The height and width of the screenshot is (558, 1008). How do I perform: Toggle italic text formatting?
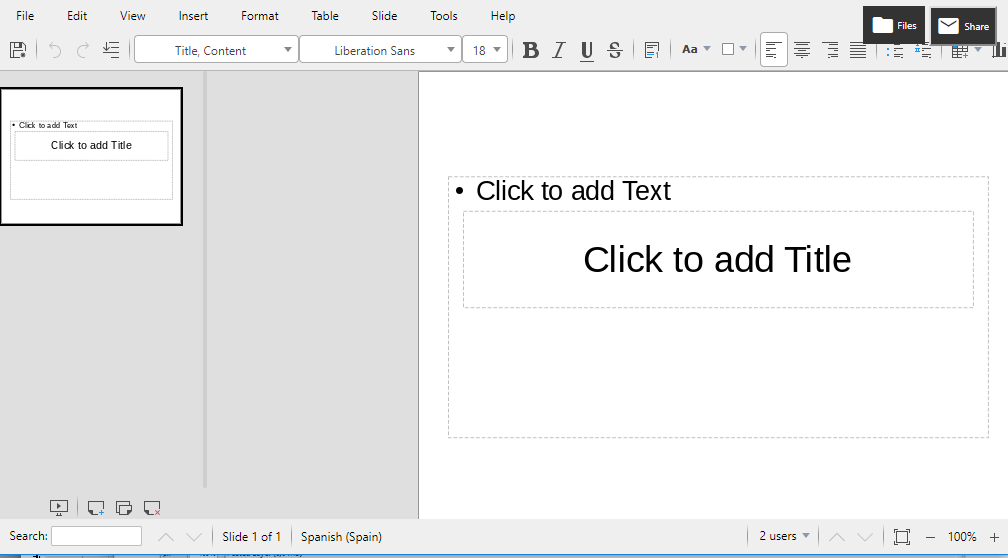click(559, 50)
